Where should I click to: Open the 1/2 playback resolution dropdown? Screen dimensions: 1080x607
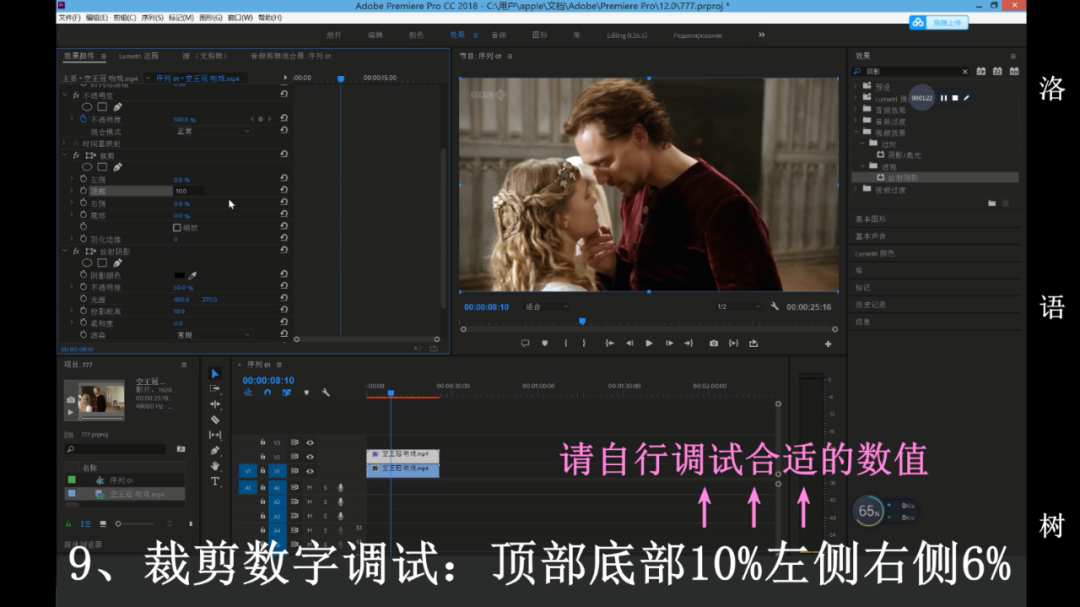pos(739,307)
